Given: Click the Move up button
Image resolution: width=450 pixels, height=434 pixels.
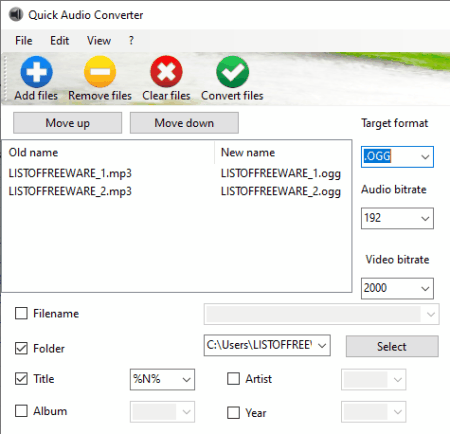Looking at the screenshot, I should click(x=67, y=123).
